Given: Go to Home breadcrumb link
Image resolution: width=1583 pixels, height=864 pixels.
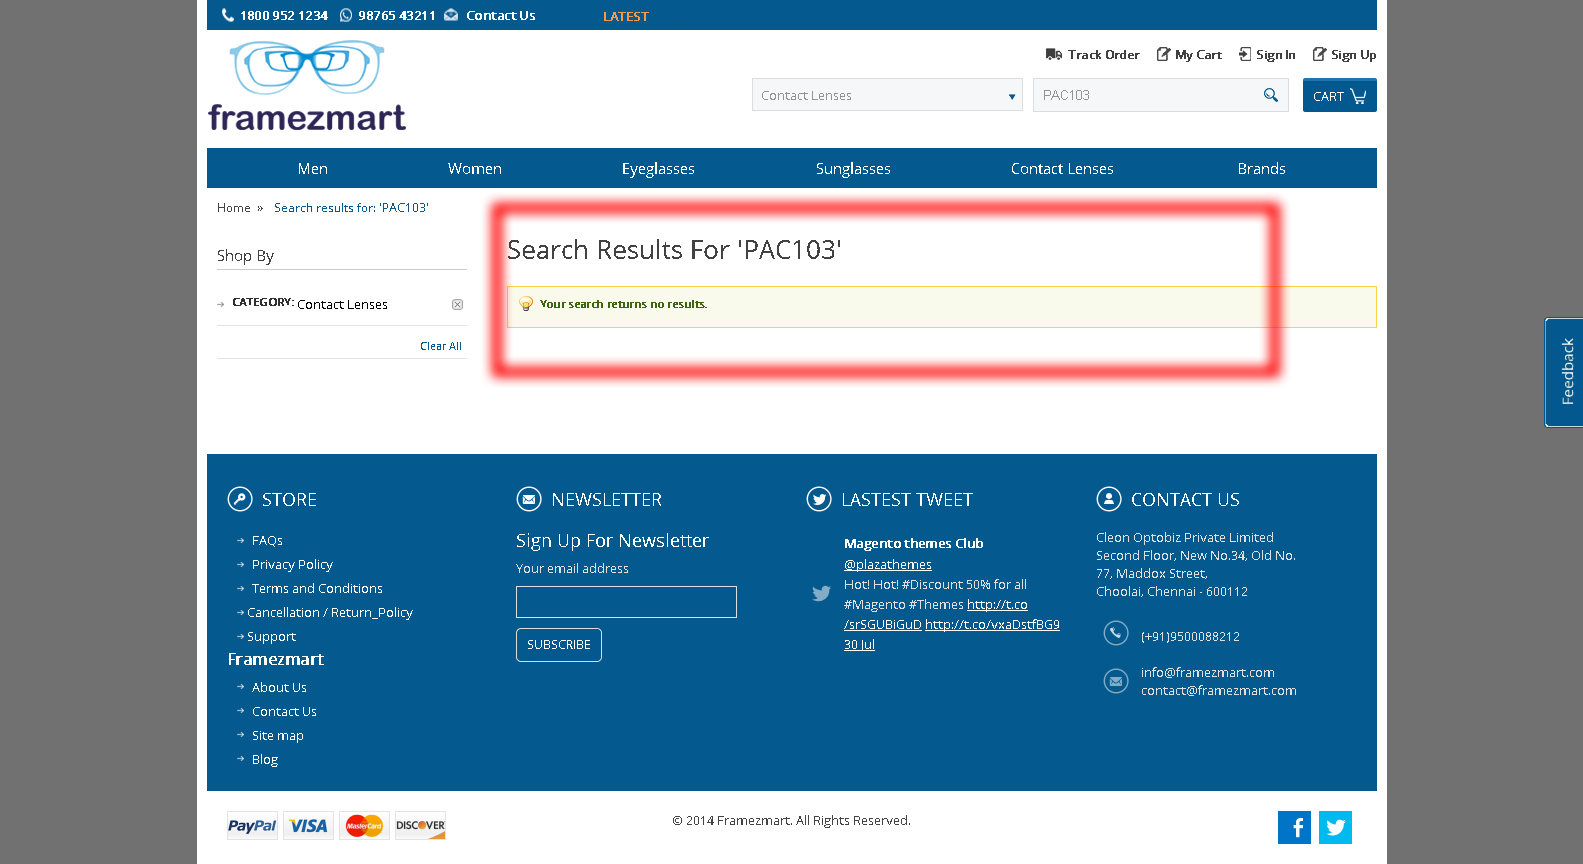Looking at the screenshot, I should [x=234, y=208].
